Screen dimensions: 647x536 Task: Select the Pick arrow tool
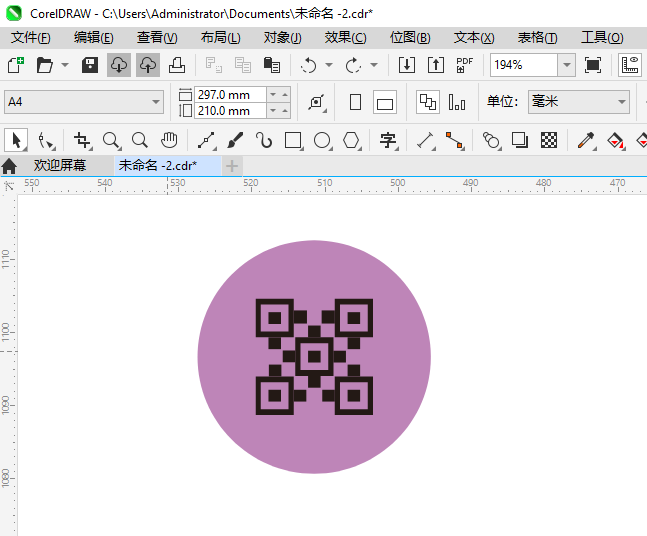pos(16,141)
